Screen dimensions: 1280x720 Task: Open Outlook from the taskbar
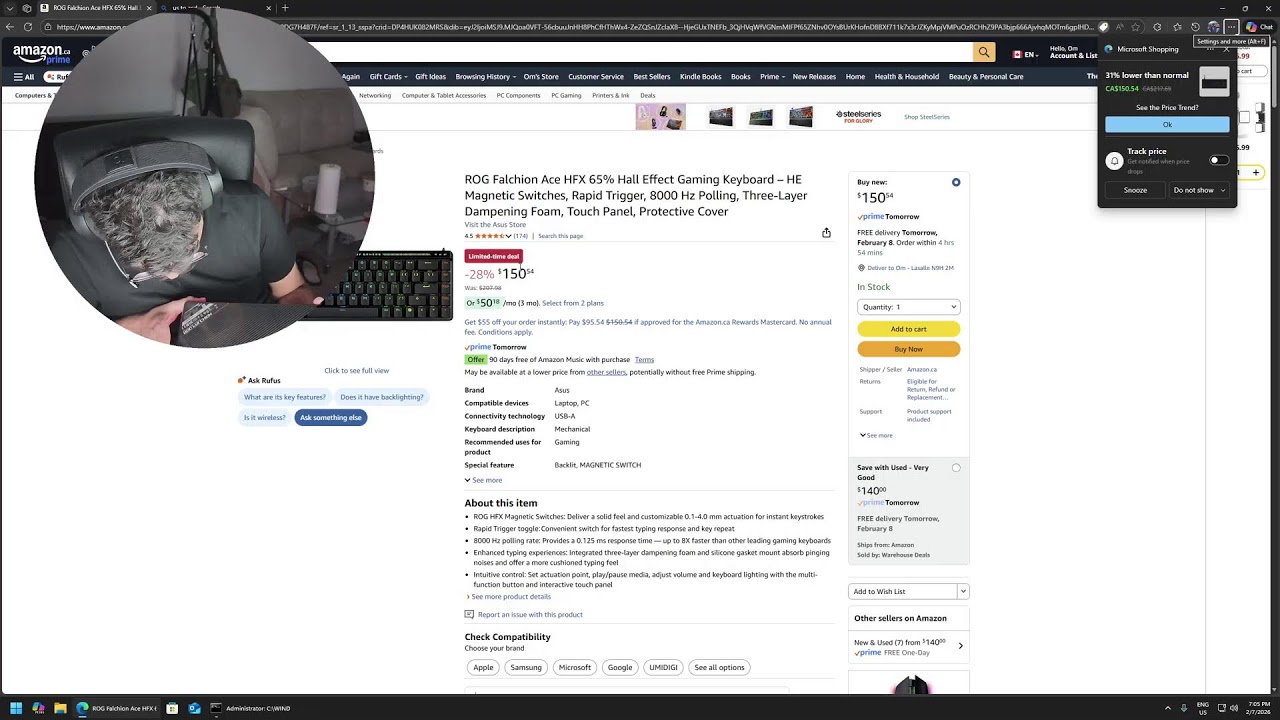[x=194, y=708]
